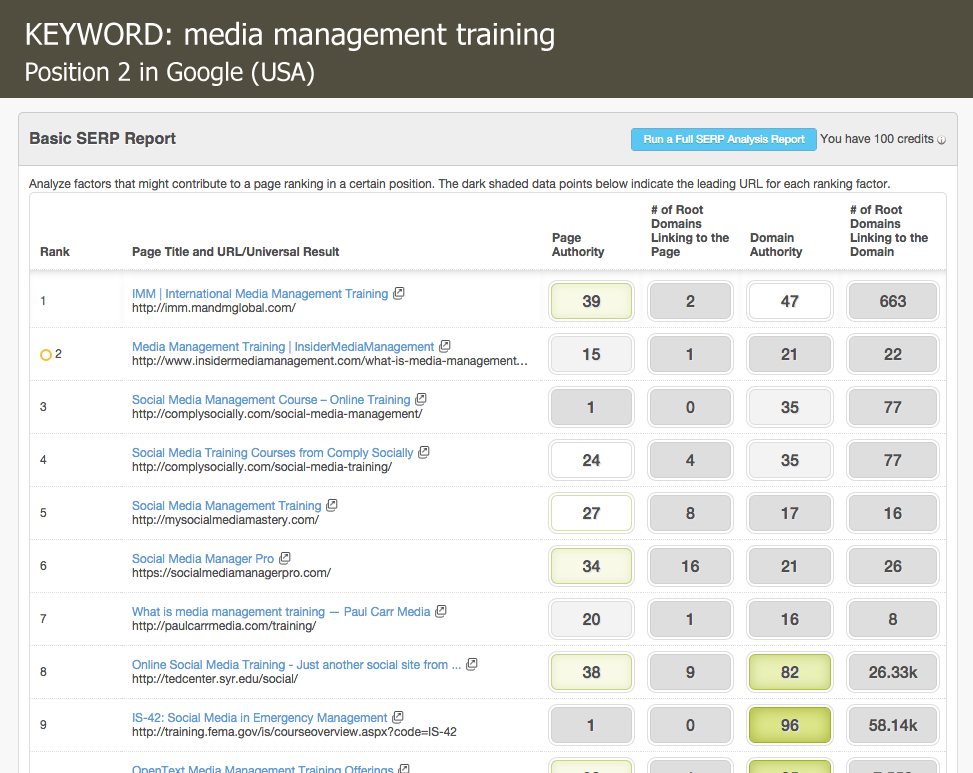This screenshot has width=973, height=773.
Task: Click the Basic SERP Report heading
Action: point(102,138)
